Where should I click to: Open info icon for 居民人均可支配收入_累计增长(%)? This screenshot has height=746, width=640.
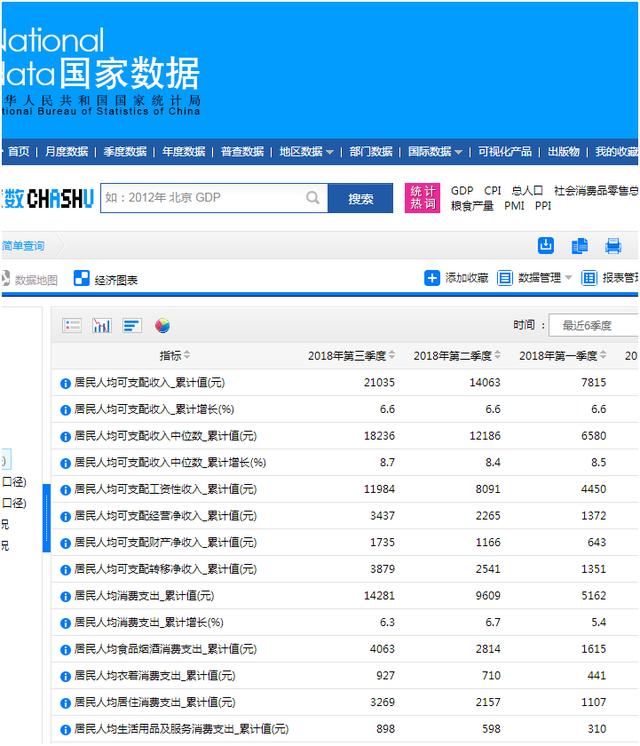tap(65, 410)
